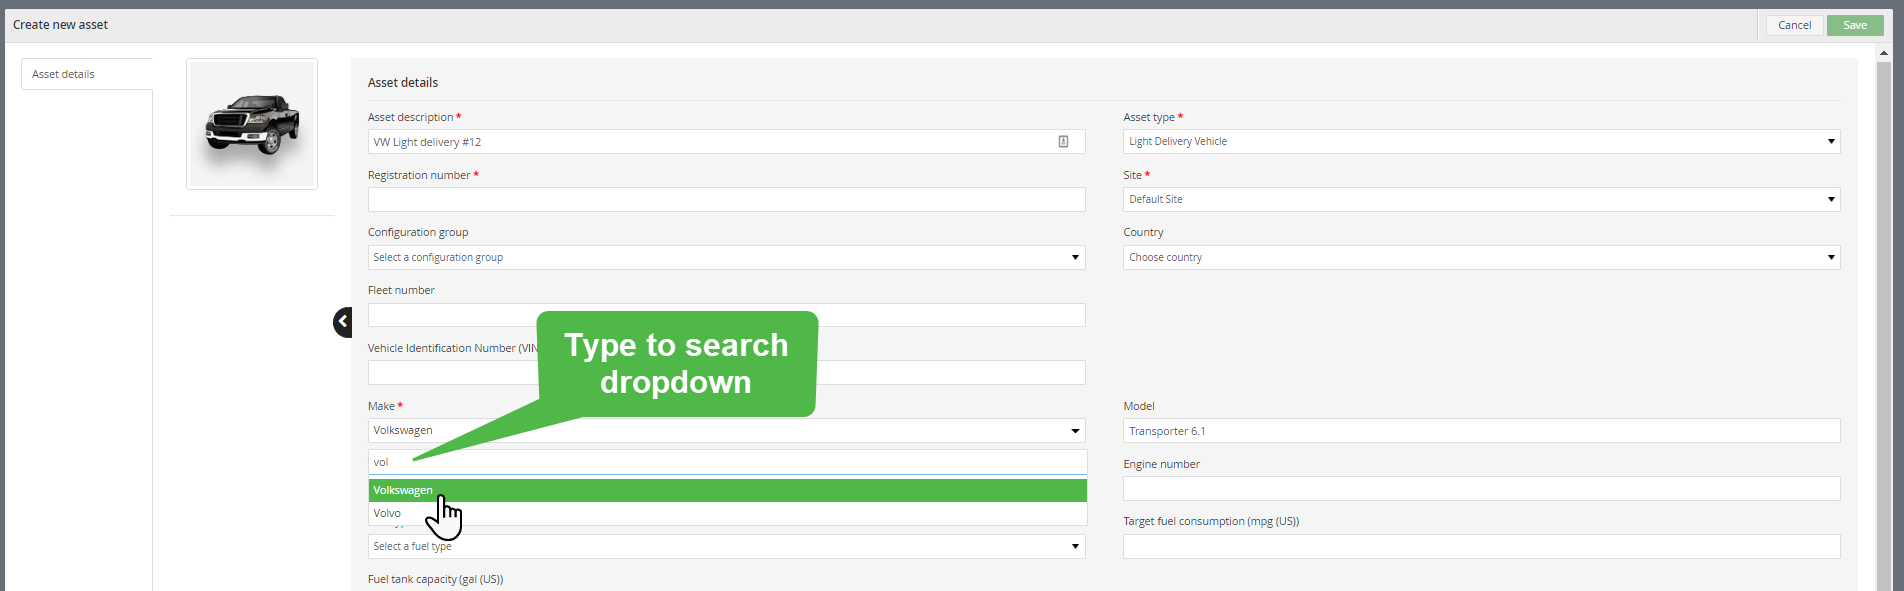Click the make search box containing 'vol'
The width and height of the screenshot is (1904, 591).
coord(726,462)
